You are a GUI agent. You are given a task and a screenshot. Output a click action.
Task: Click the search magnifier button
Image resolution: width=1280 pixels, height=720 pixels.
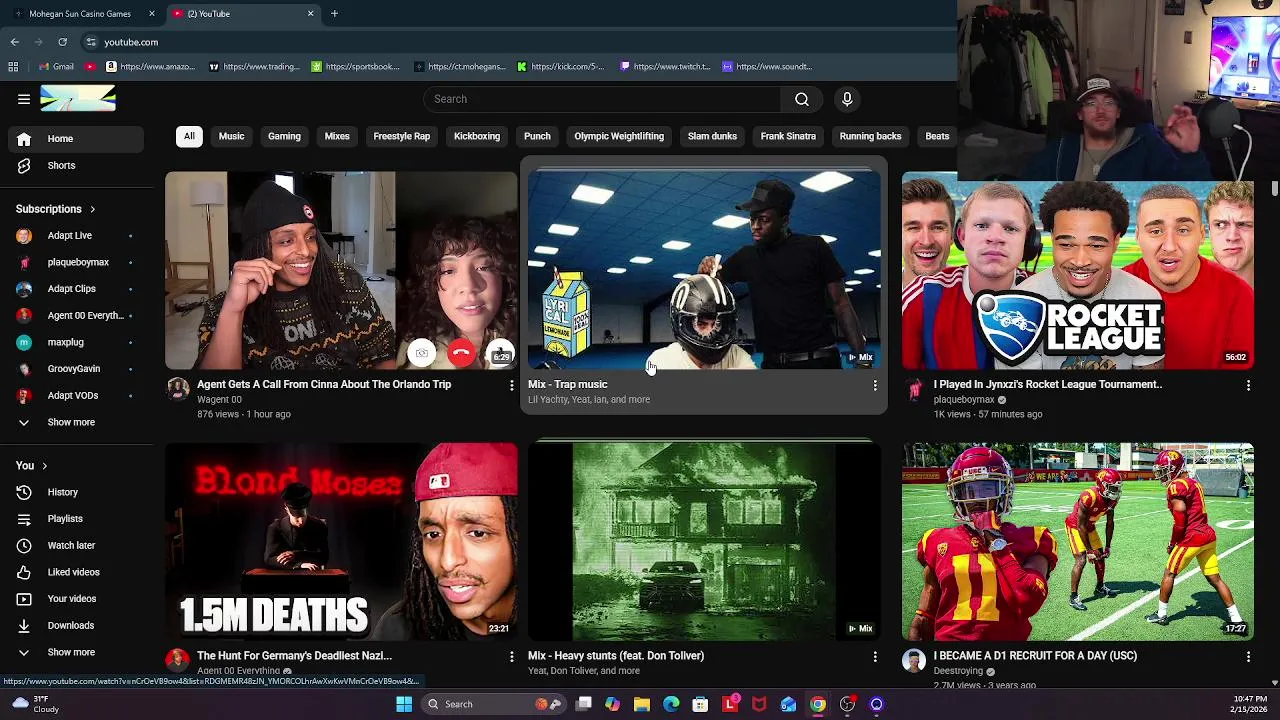click(802, 99)
